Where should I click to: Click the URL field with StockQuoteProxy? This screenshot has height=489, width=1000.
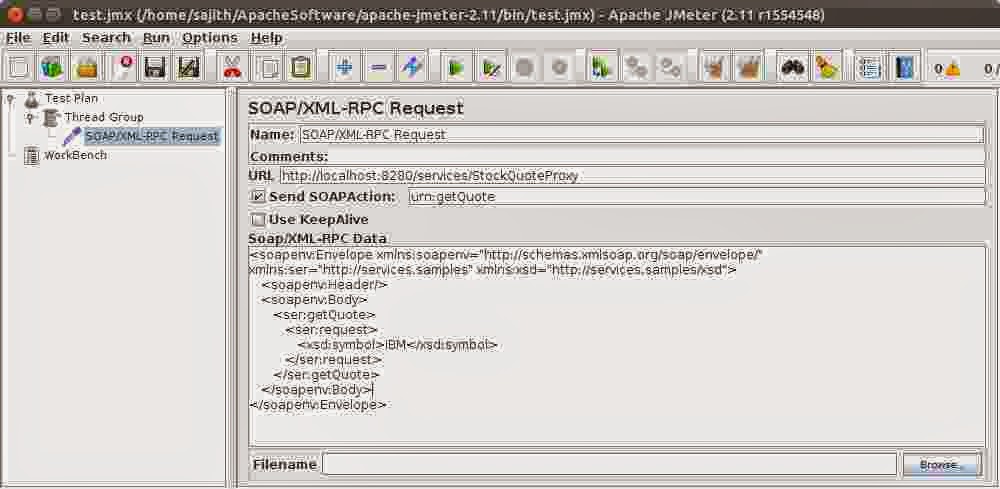(x=633, y=175)
